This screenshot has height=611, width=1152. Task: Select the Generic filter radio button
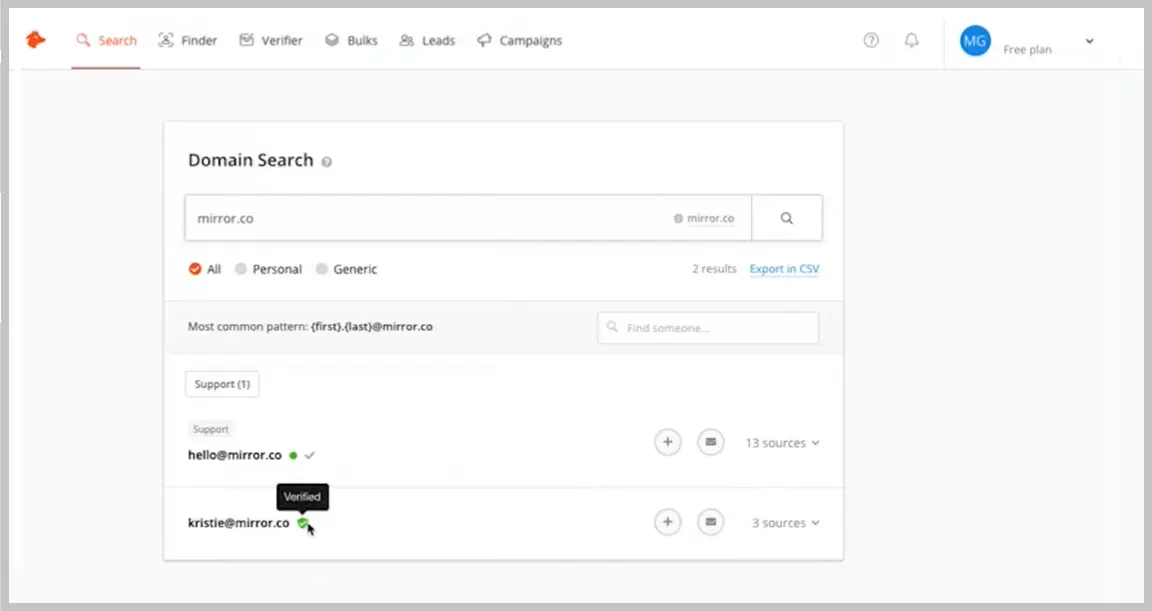point(321,269)
